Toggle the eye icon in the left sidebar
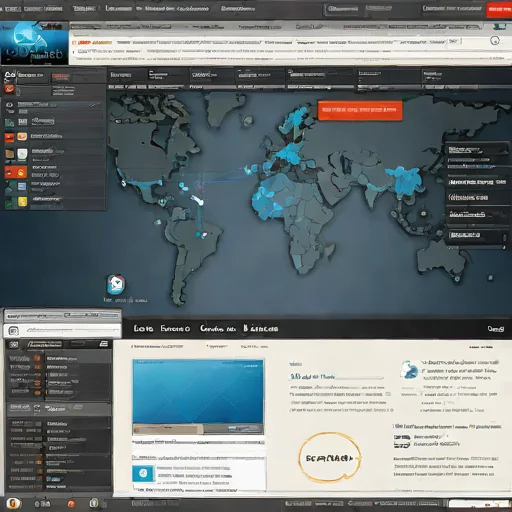The height and width of the screenshot is (512, 512). tap(10, 105)
